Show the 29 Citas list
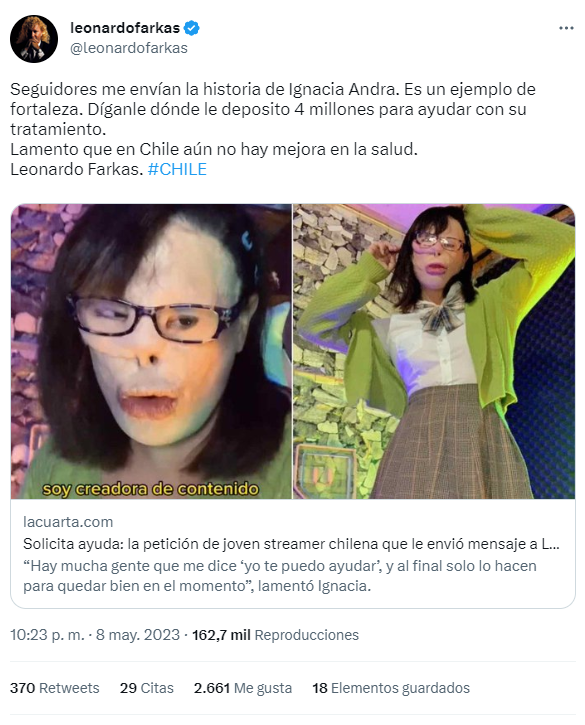The width and height of the screenshot is (585, 725). pos(147,688)
